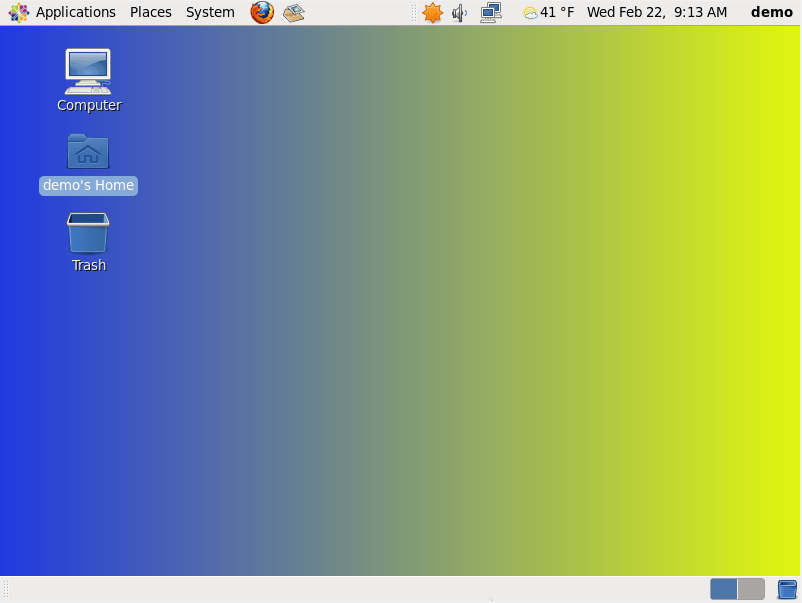Click the orange update notification icon
Screen dimensions: 802x603
coord(432,12)
